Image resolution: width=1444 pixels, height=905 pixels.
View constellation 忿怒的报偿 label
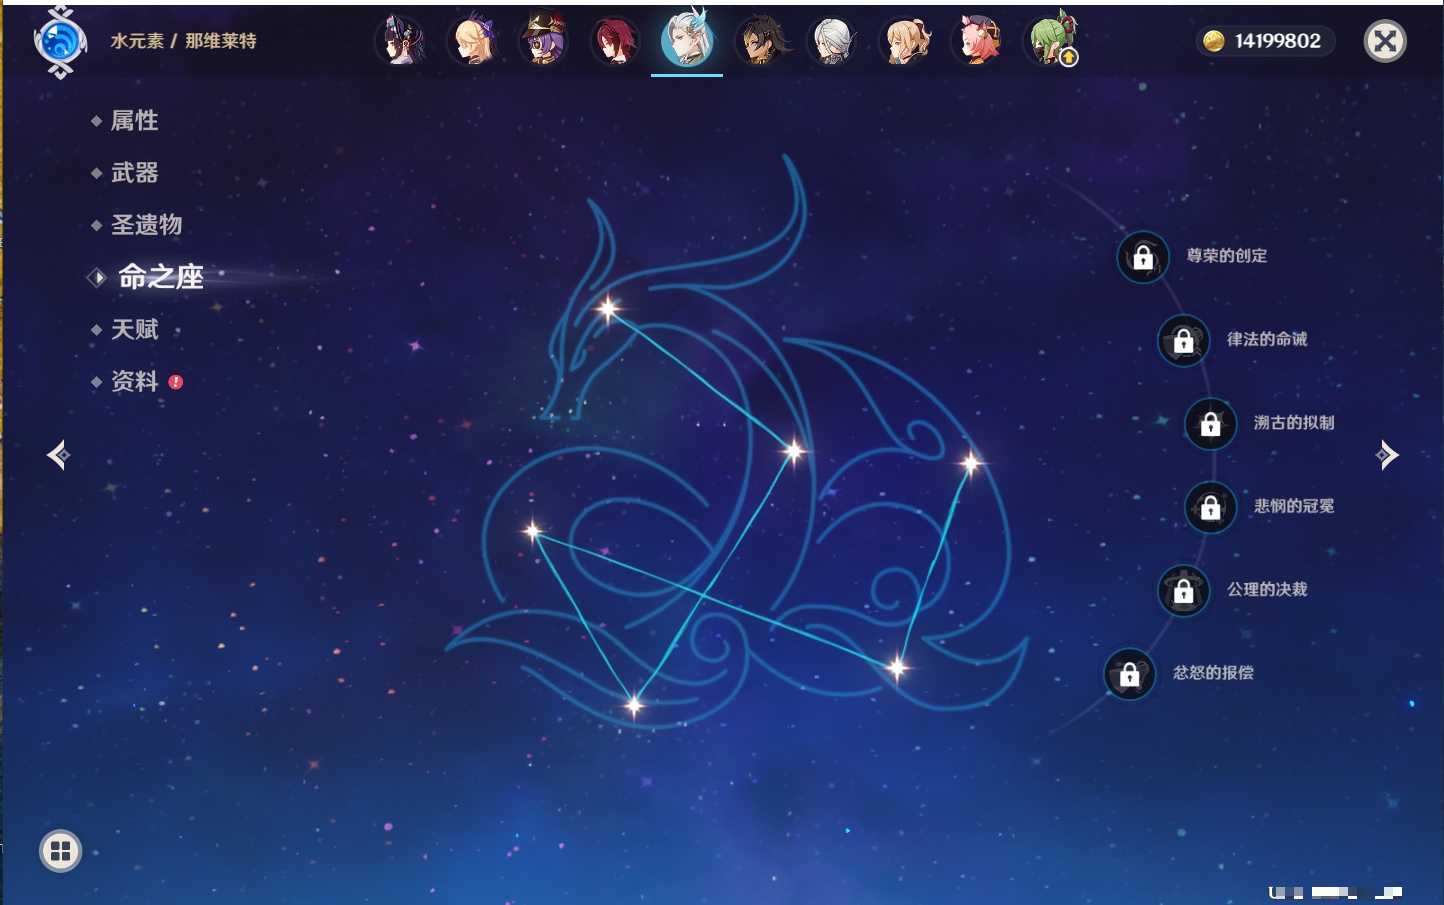tap(1213, 673)
